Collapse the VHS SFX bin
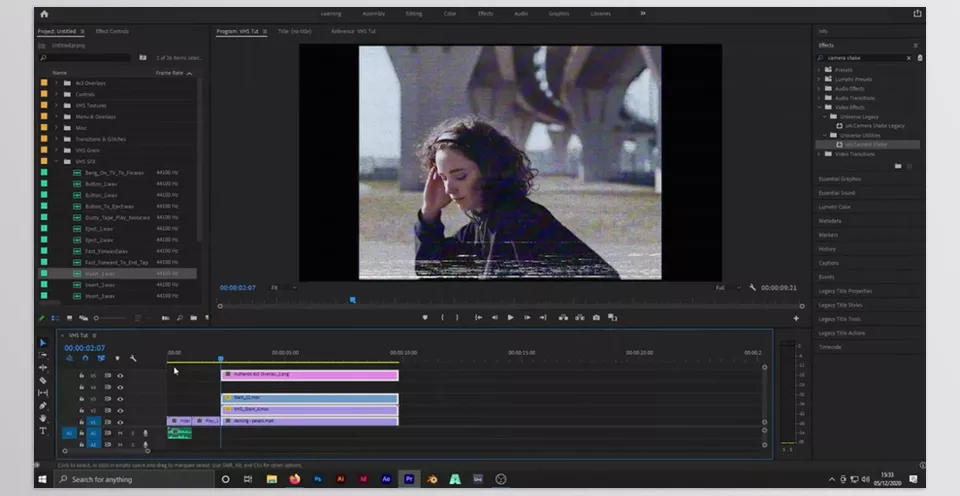Screen dimensions: 960x496 click(56, 162)
